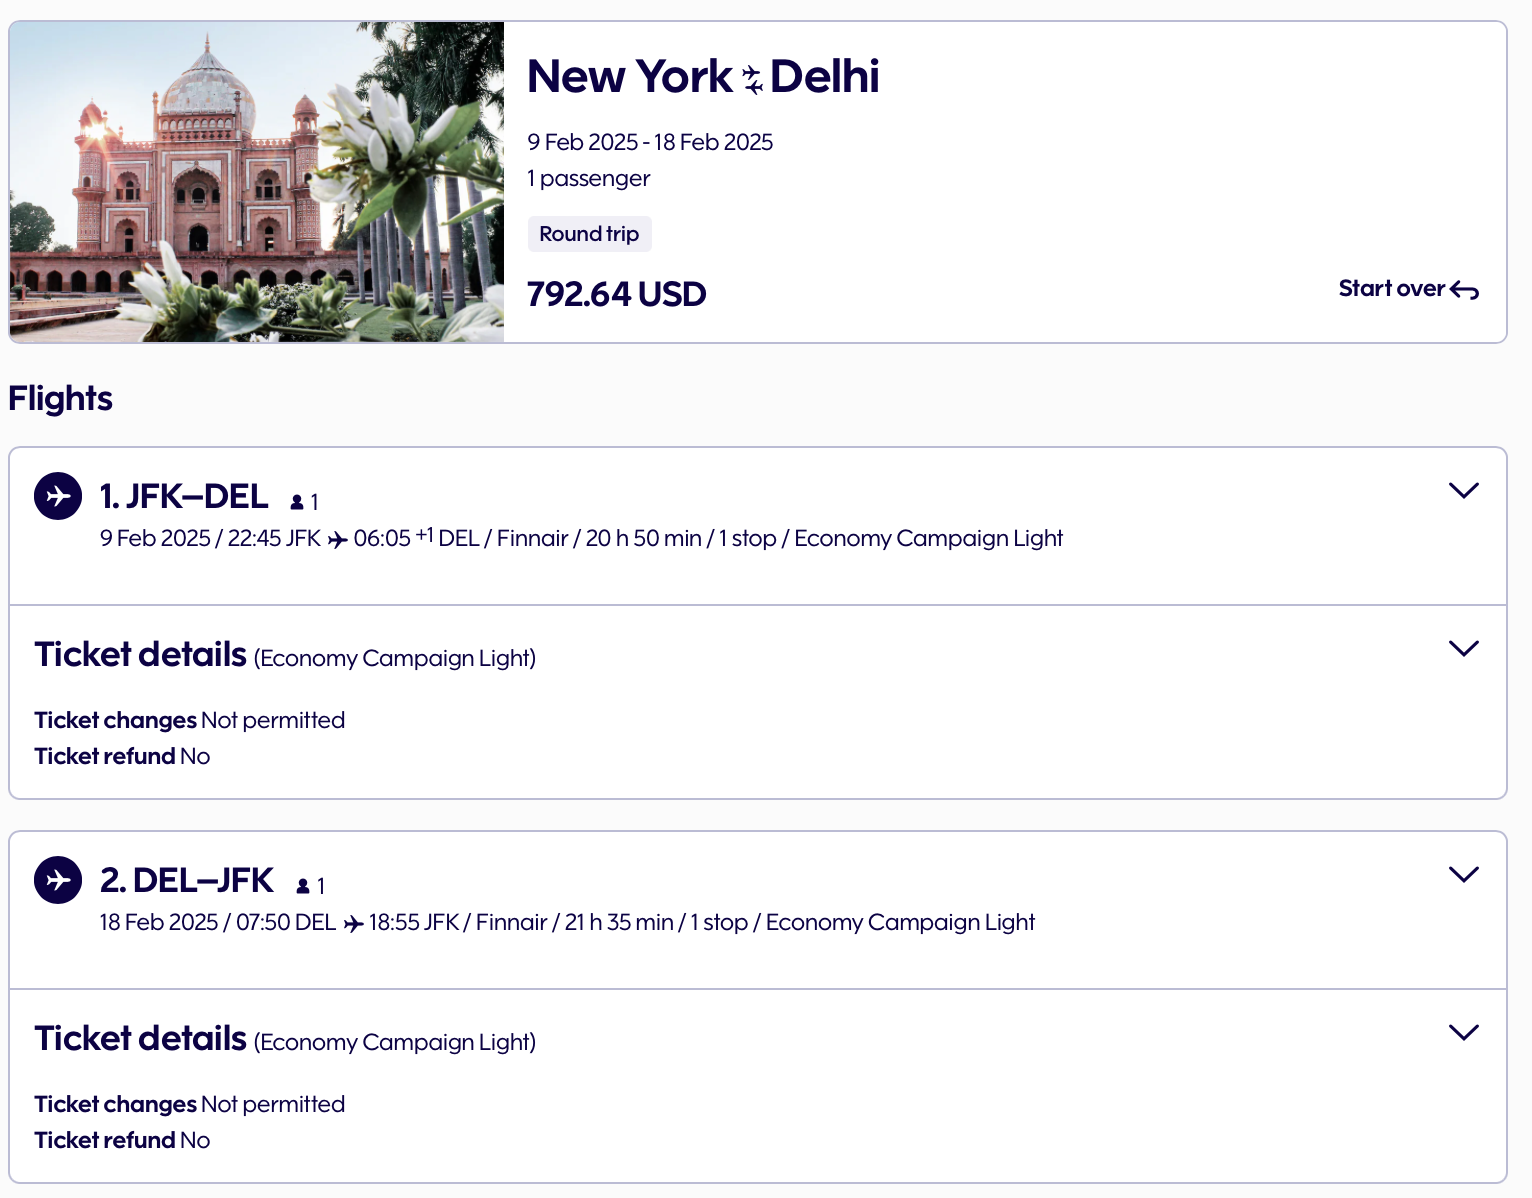Click the small plane arrow after 07:50 DEL
This screenshot has height=1198, width=1532.
[353, 924]
